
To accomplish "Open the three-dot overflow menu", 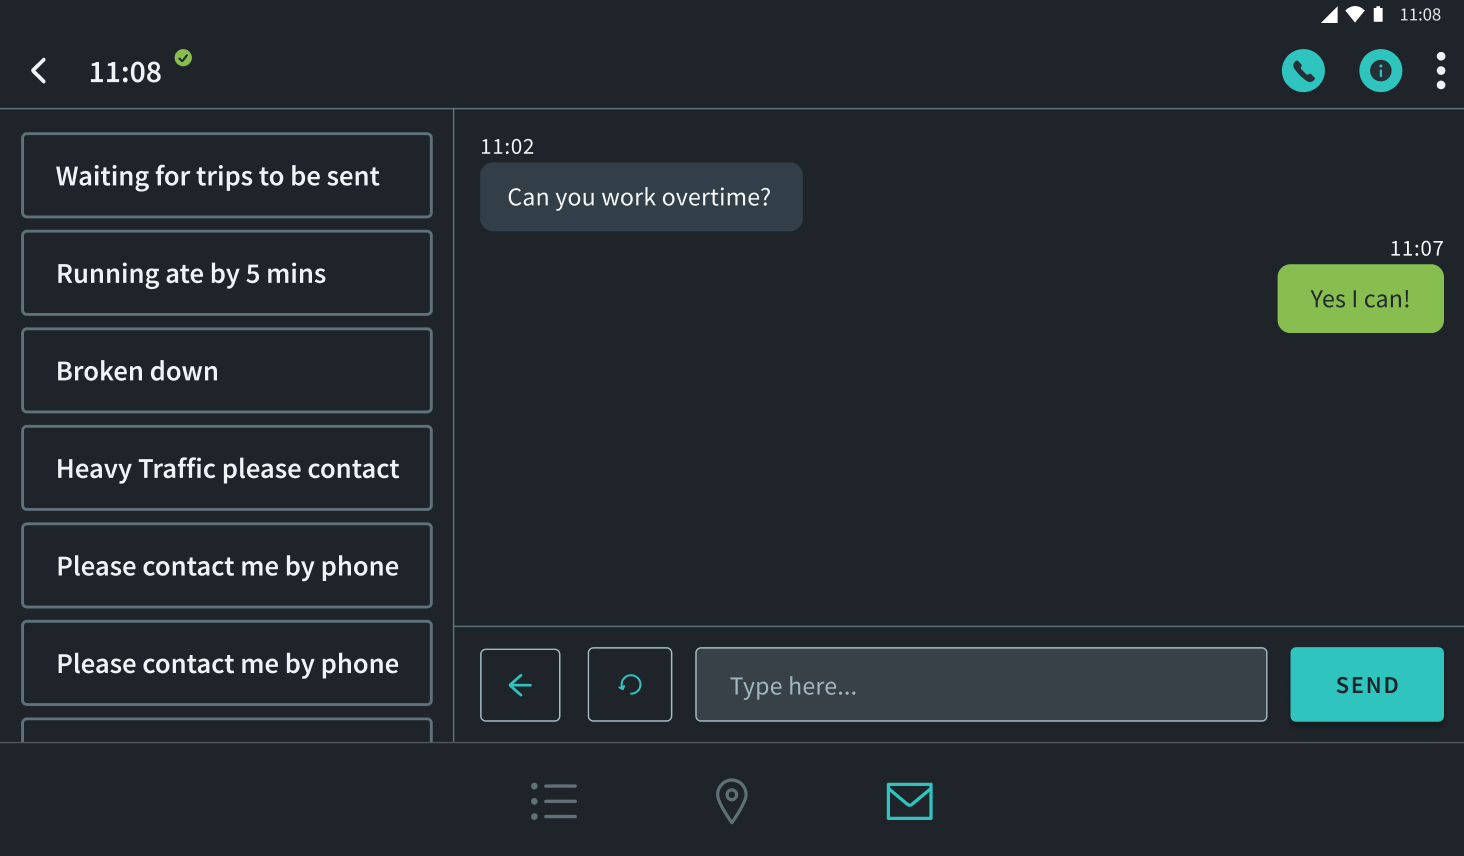I will tap(1441, 70).
